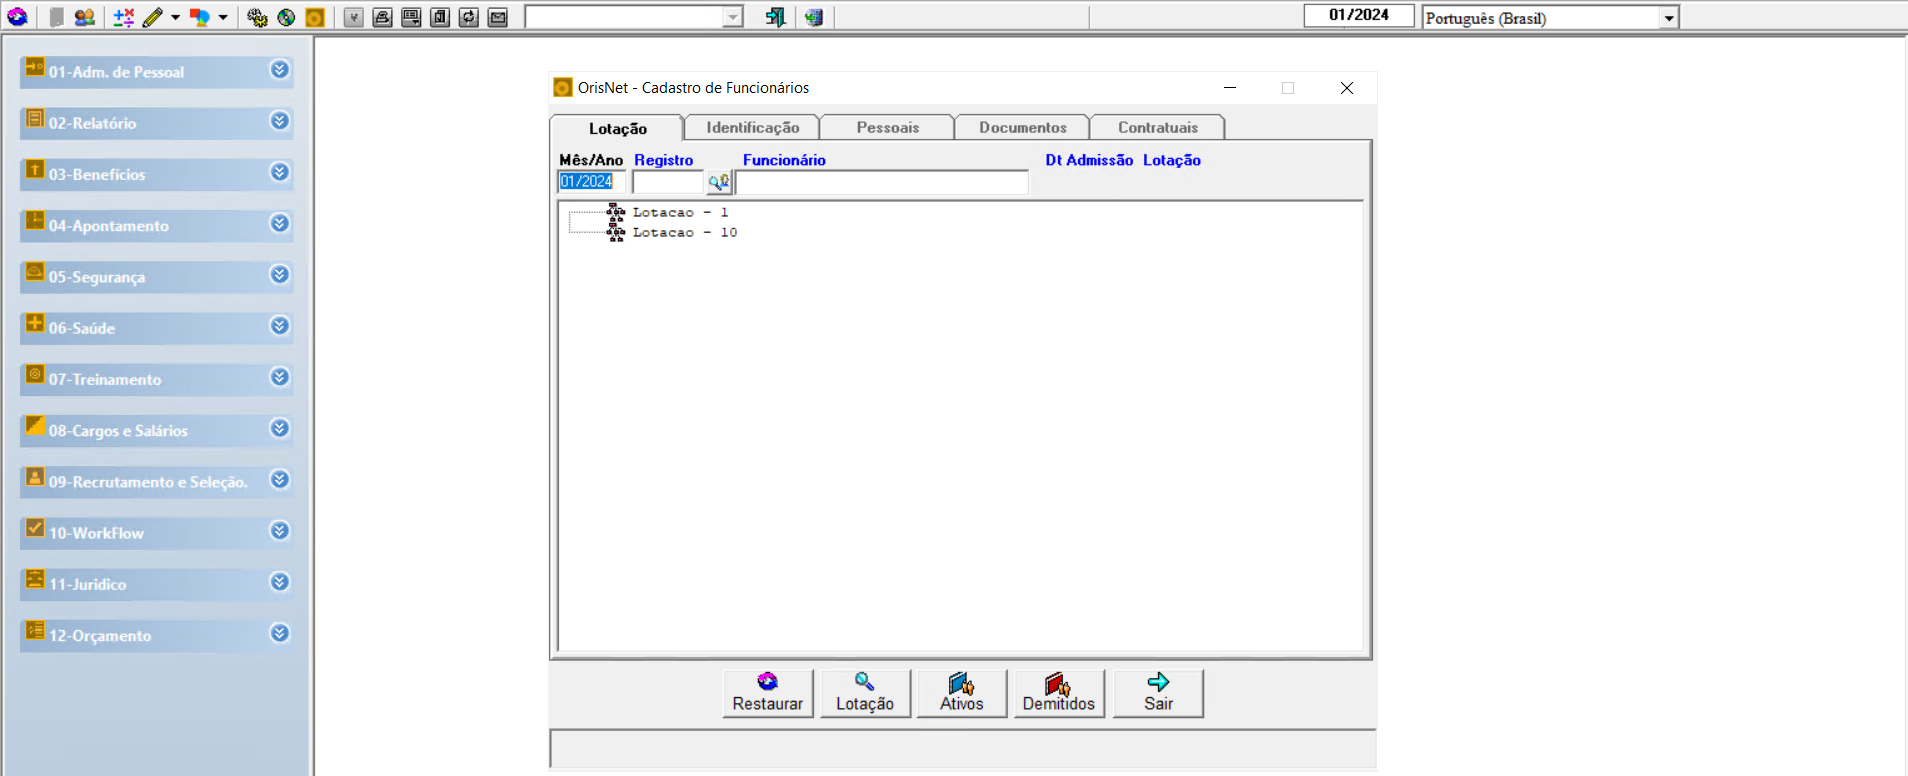Screen dimensions: 1908x776
Task: Open the Português (Brasil) language dropdown
Action: coord(1668,18)
